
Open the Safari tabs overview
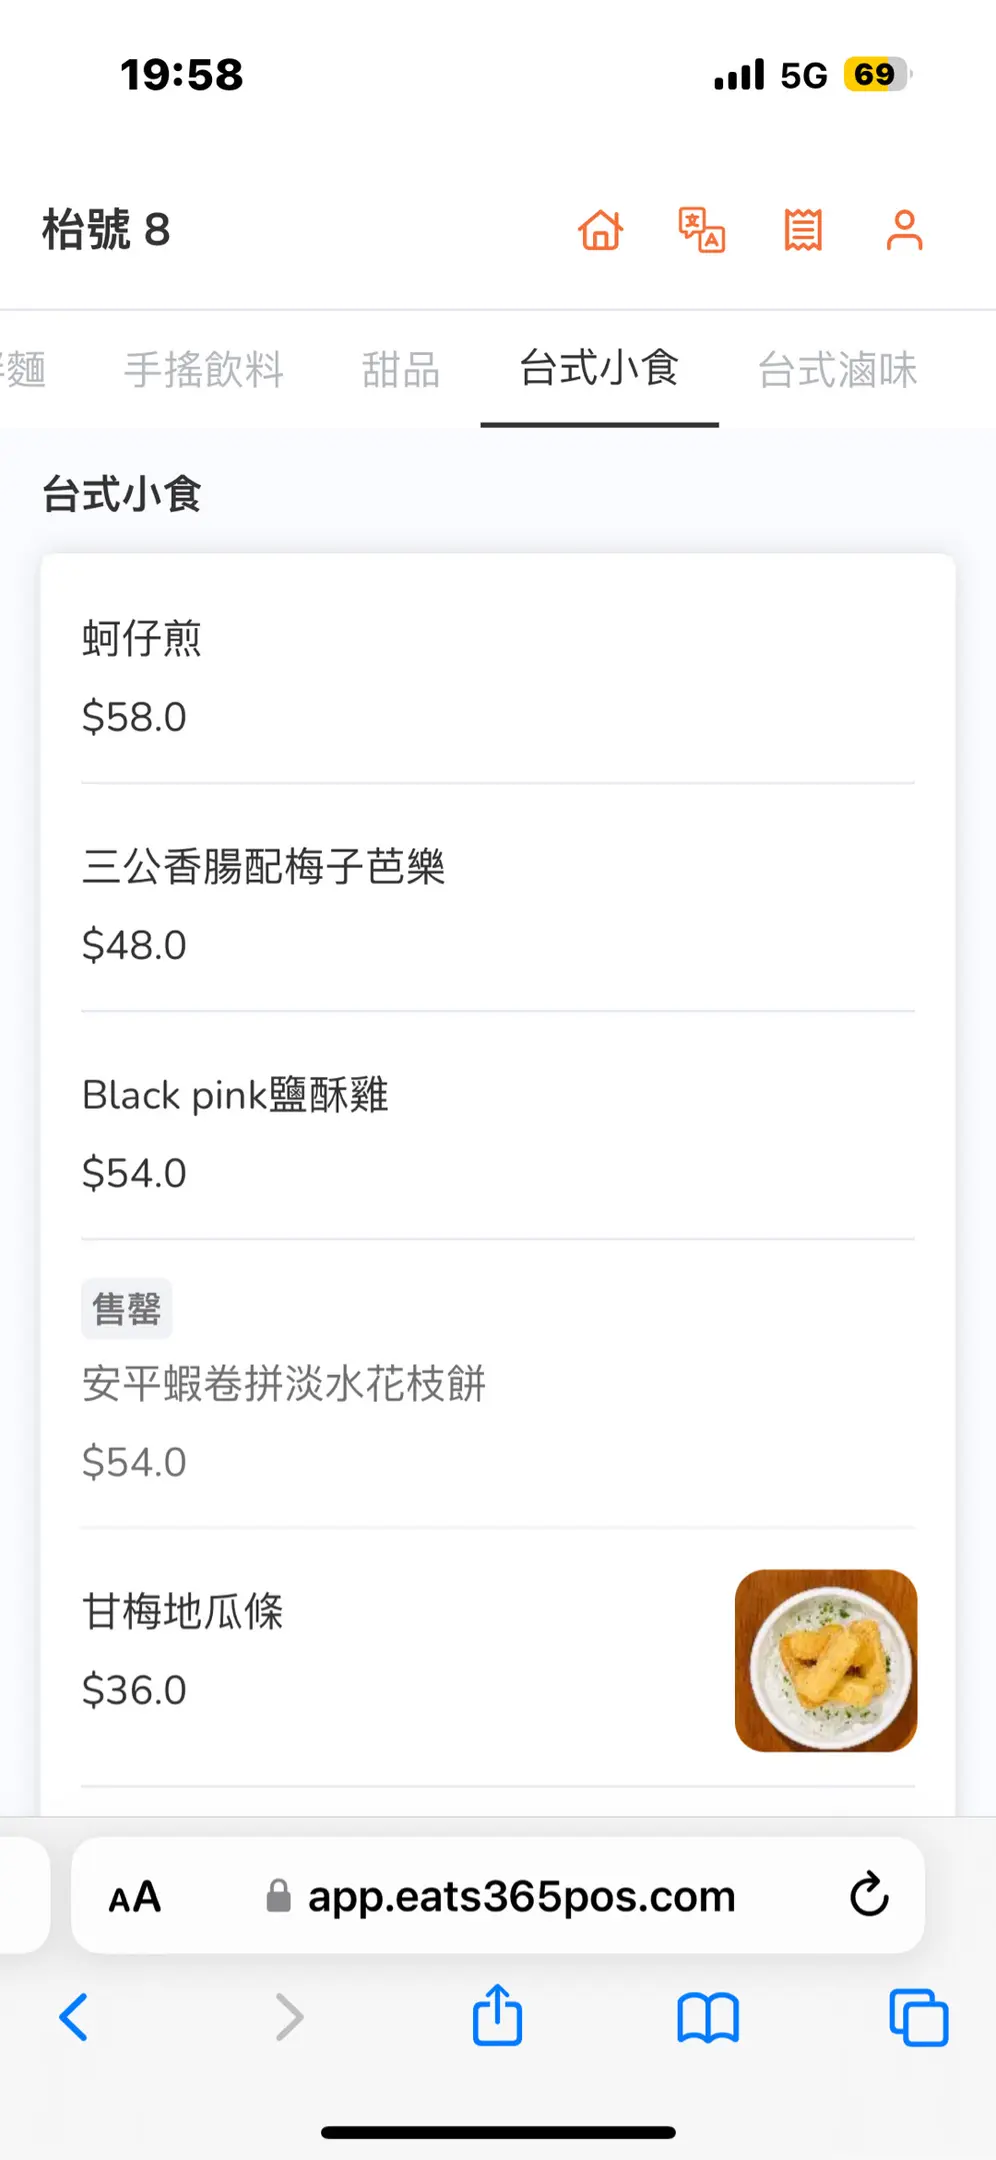[x=918, y=2017]
